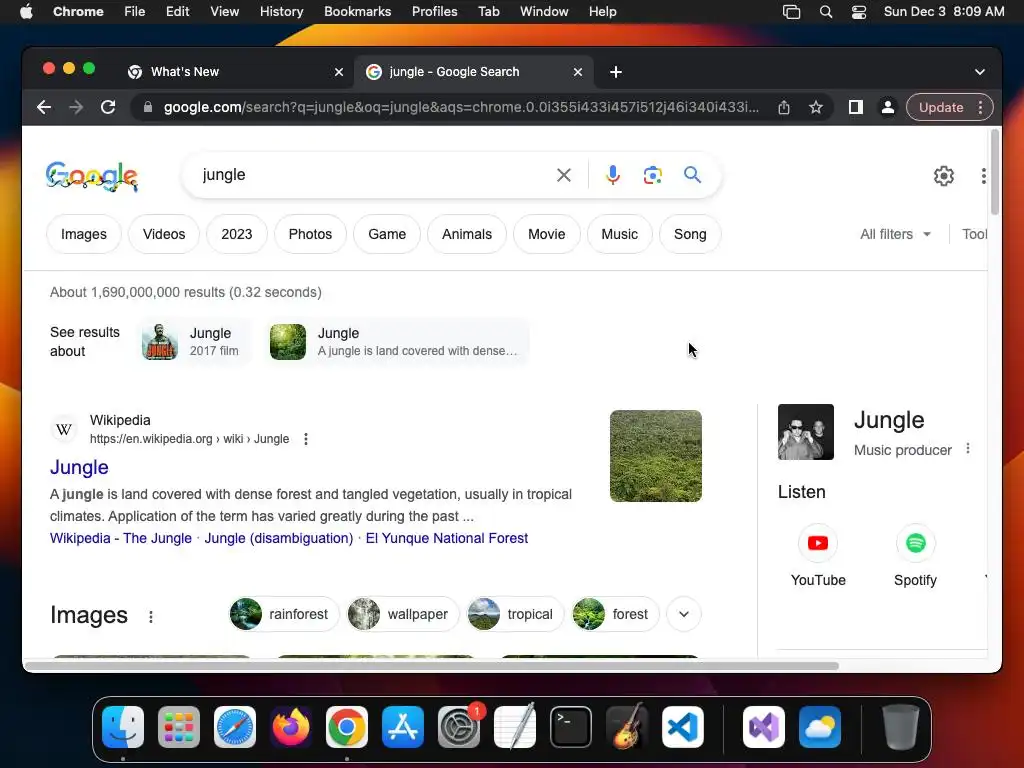1024x768 pixels.
Task: Open the View menu
Action: coord(224,12)
